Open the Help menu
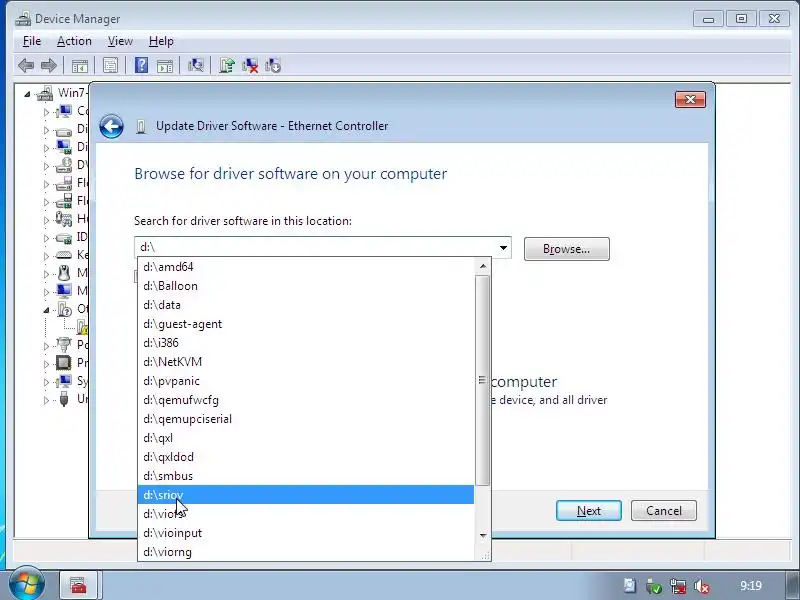This screenshot has width=800, height=600. pos(161,41)
